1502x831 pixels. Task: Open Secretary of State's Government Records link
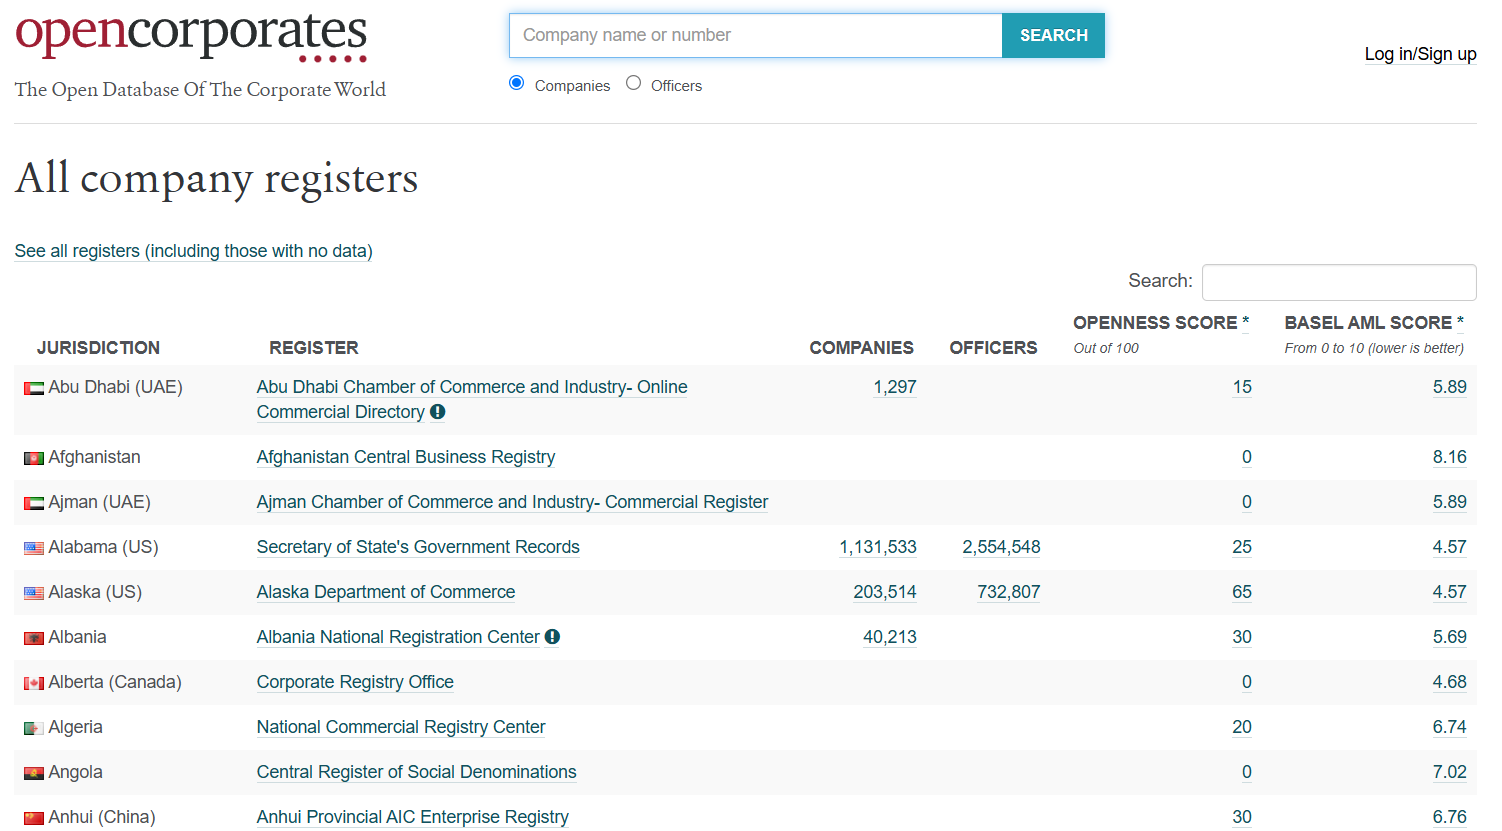[x=418, y=547]
